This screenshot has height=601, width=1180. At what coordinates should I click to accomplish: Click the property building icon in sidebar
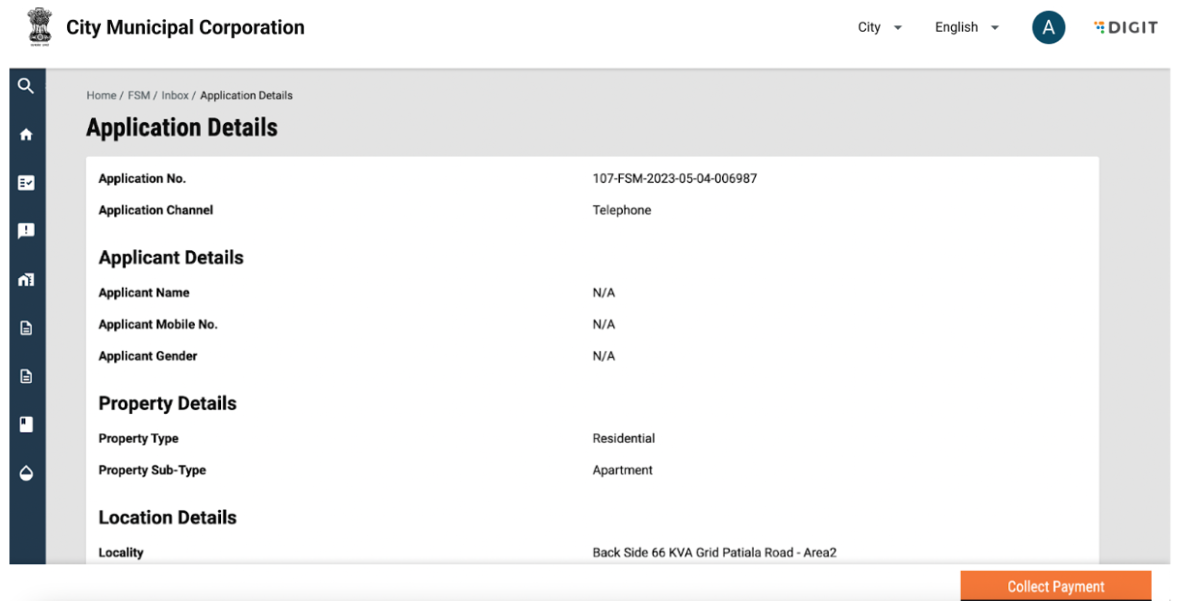(x=26, y=280)
